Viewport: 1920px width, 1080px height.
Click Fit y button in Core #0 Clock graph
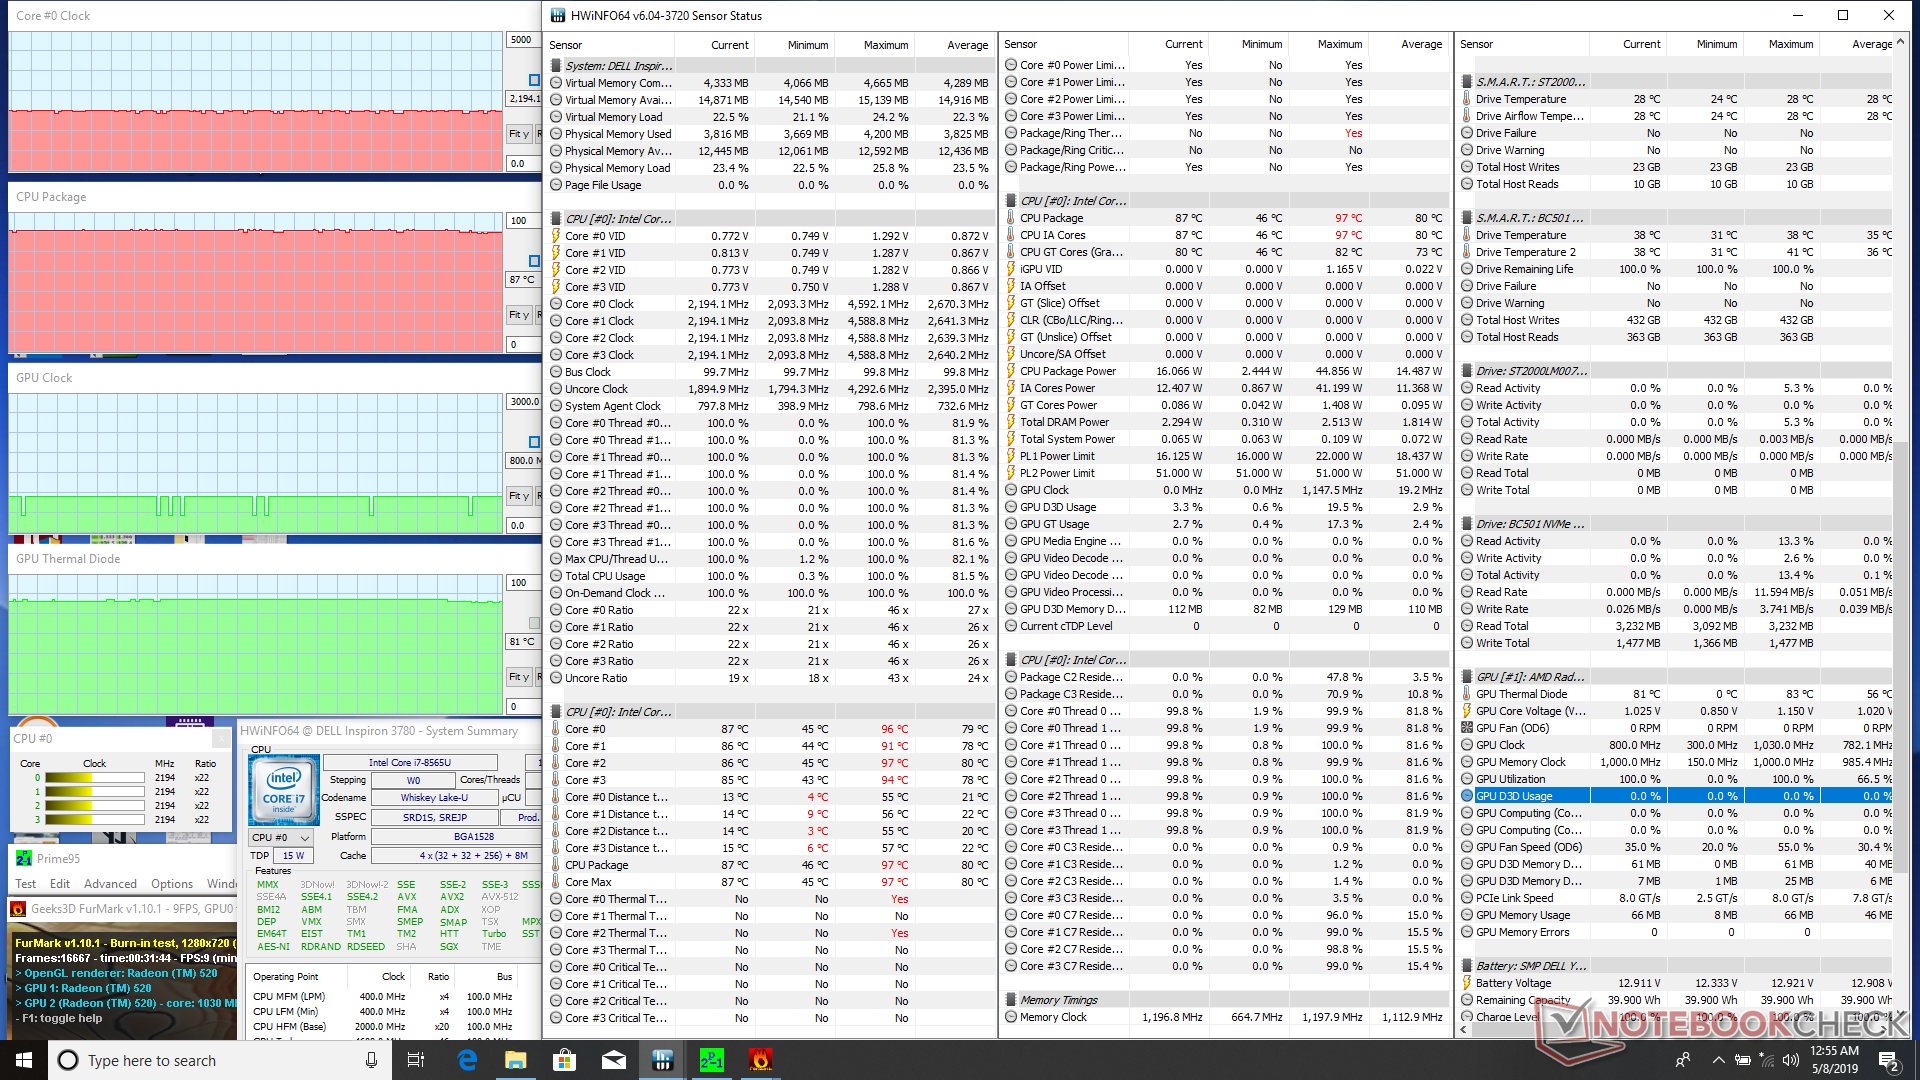[x=519, y=134]
